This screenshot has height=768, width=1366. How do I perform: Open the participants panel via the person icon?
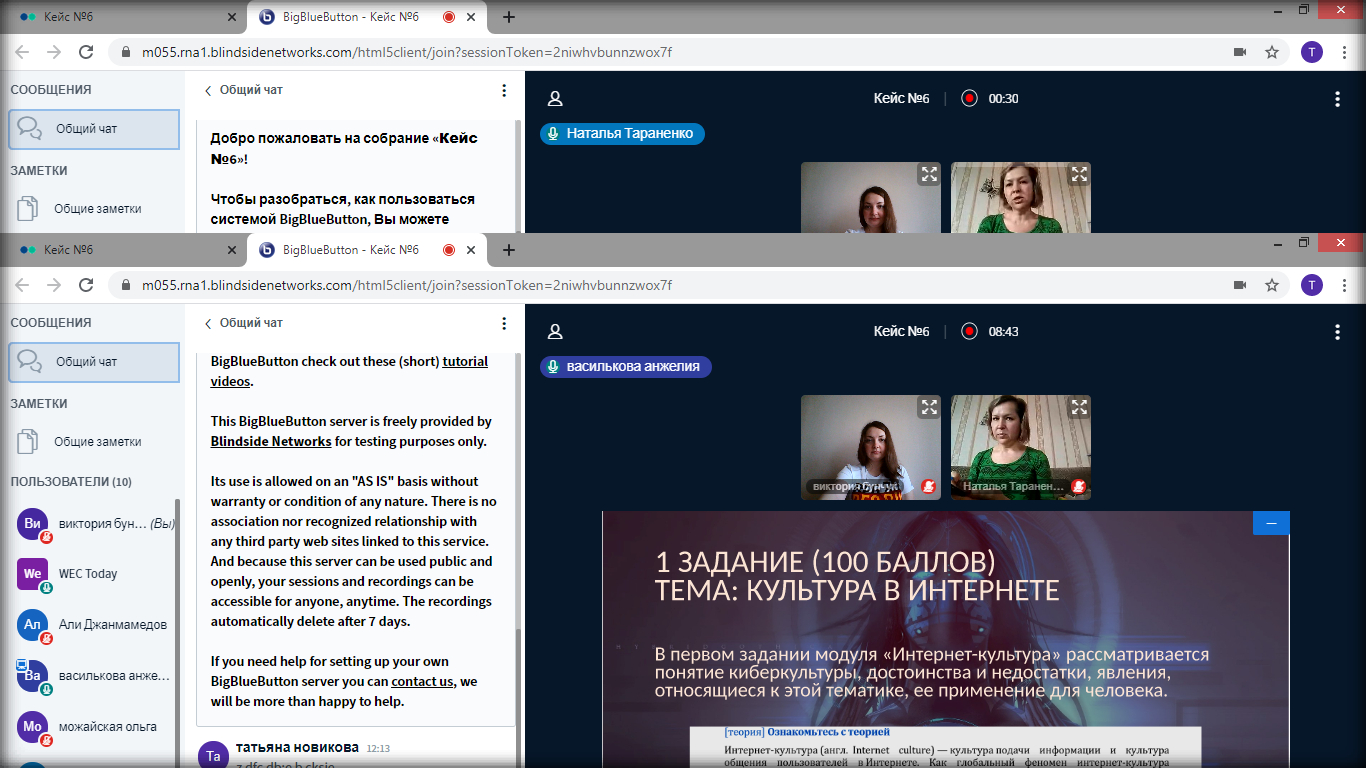tap(556, 332)
